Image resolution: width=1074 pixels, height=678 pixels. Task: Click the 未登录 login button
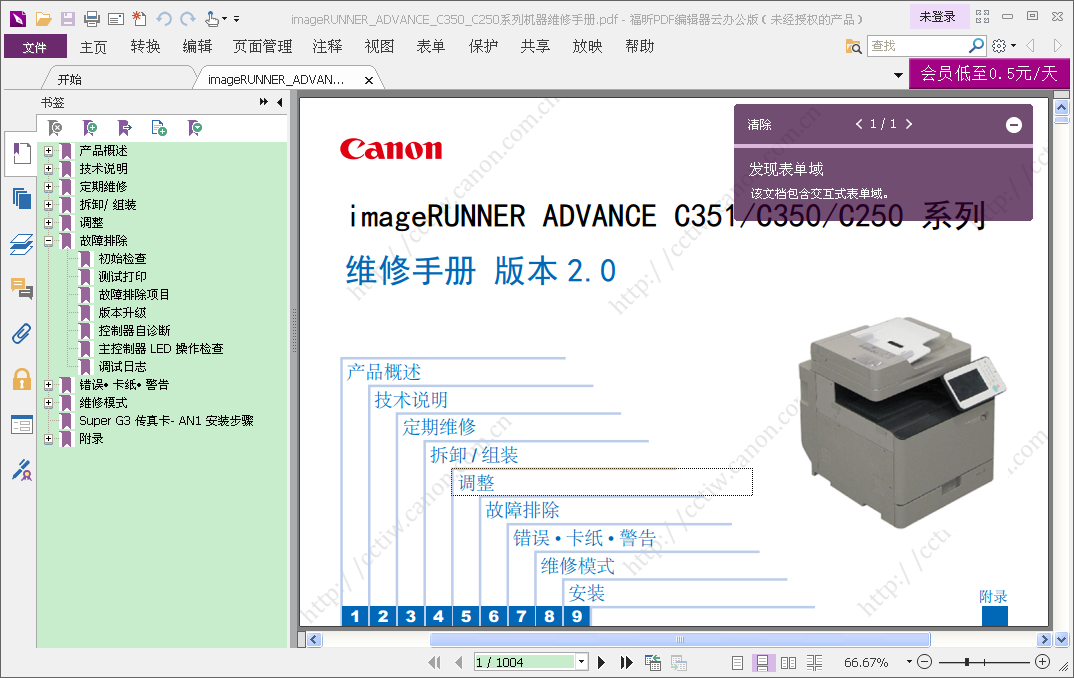tap(937, 16)
